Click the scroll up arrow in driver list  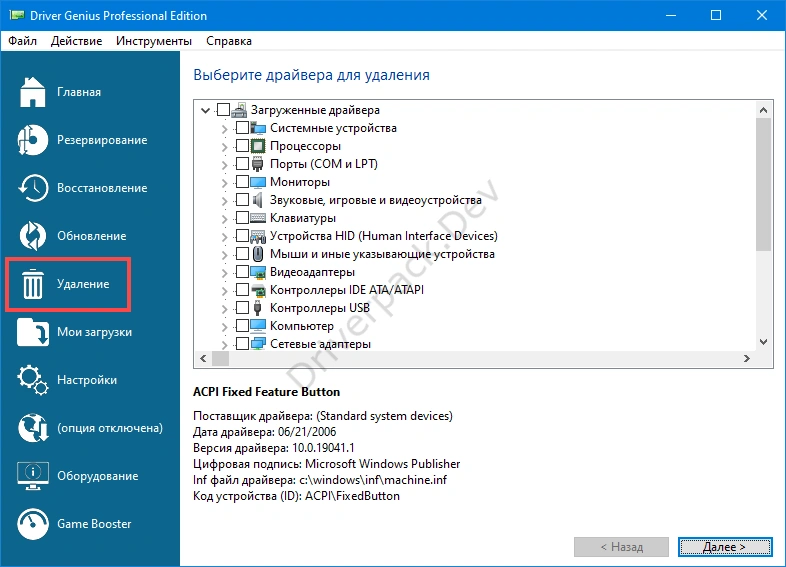click(763, 110)
